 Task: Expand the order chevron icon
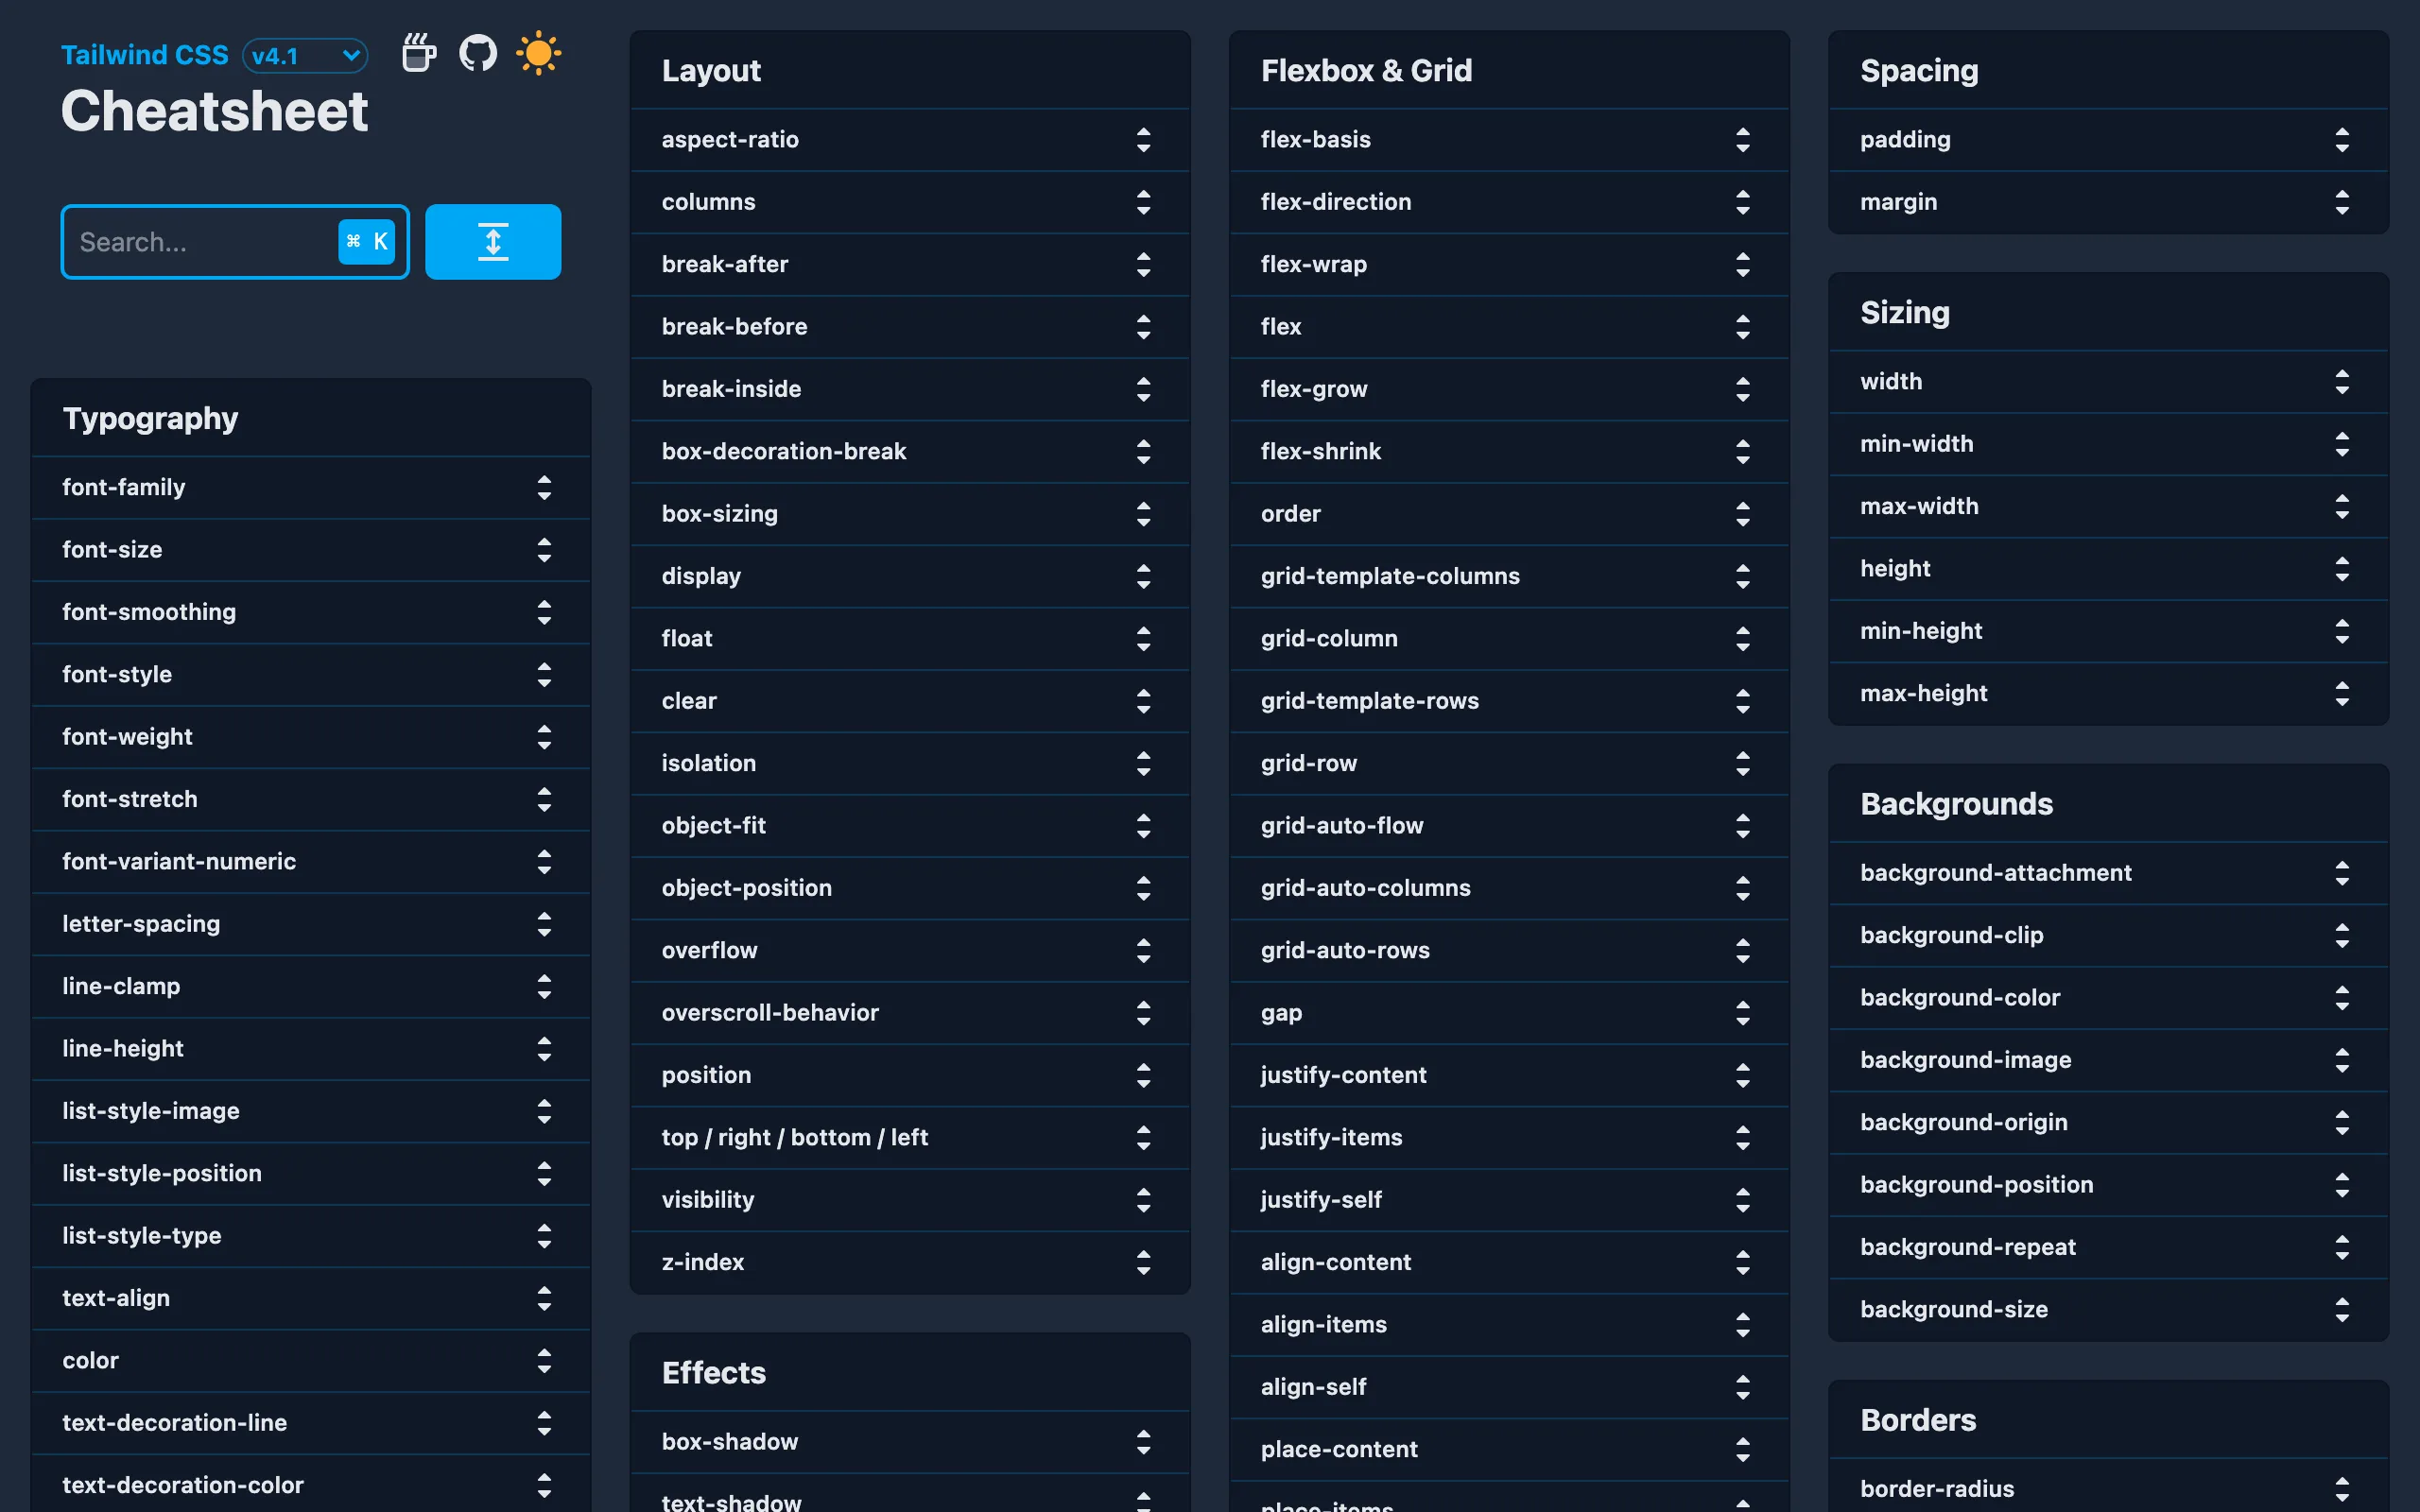[1743, 514]
